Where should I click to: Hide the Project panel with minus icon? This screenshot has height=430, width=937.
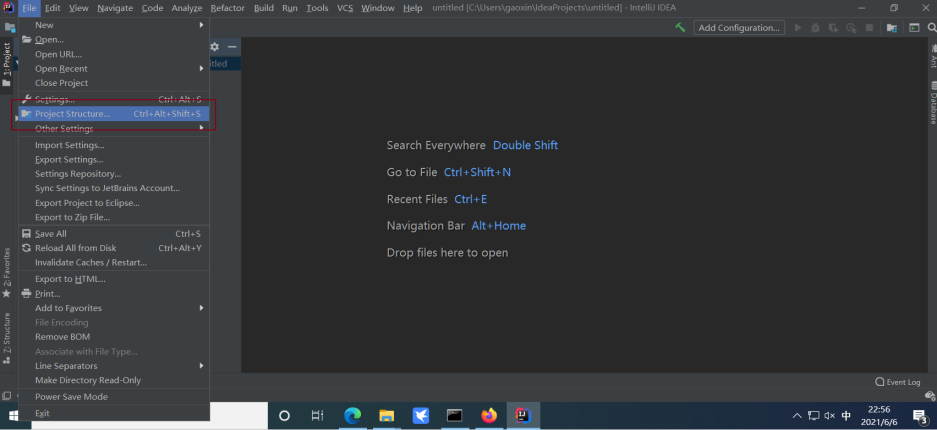click(232, 47)
